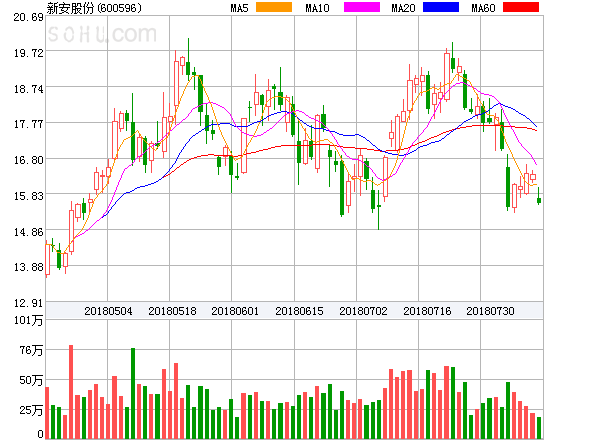Click the 18.74 price axis label
Viewport: 600px width, 440px height.
pos(28,89)
